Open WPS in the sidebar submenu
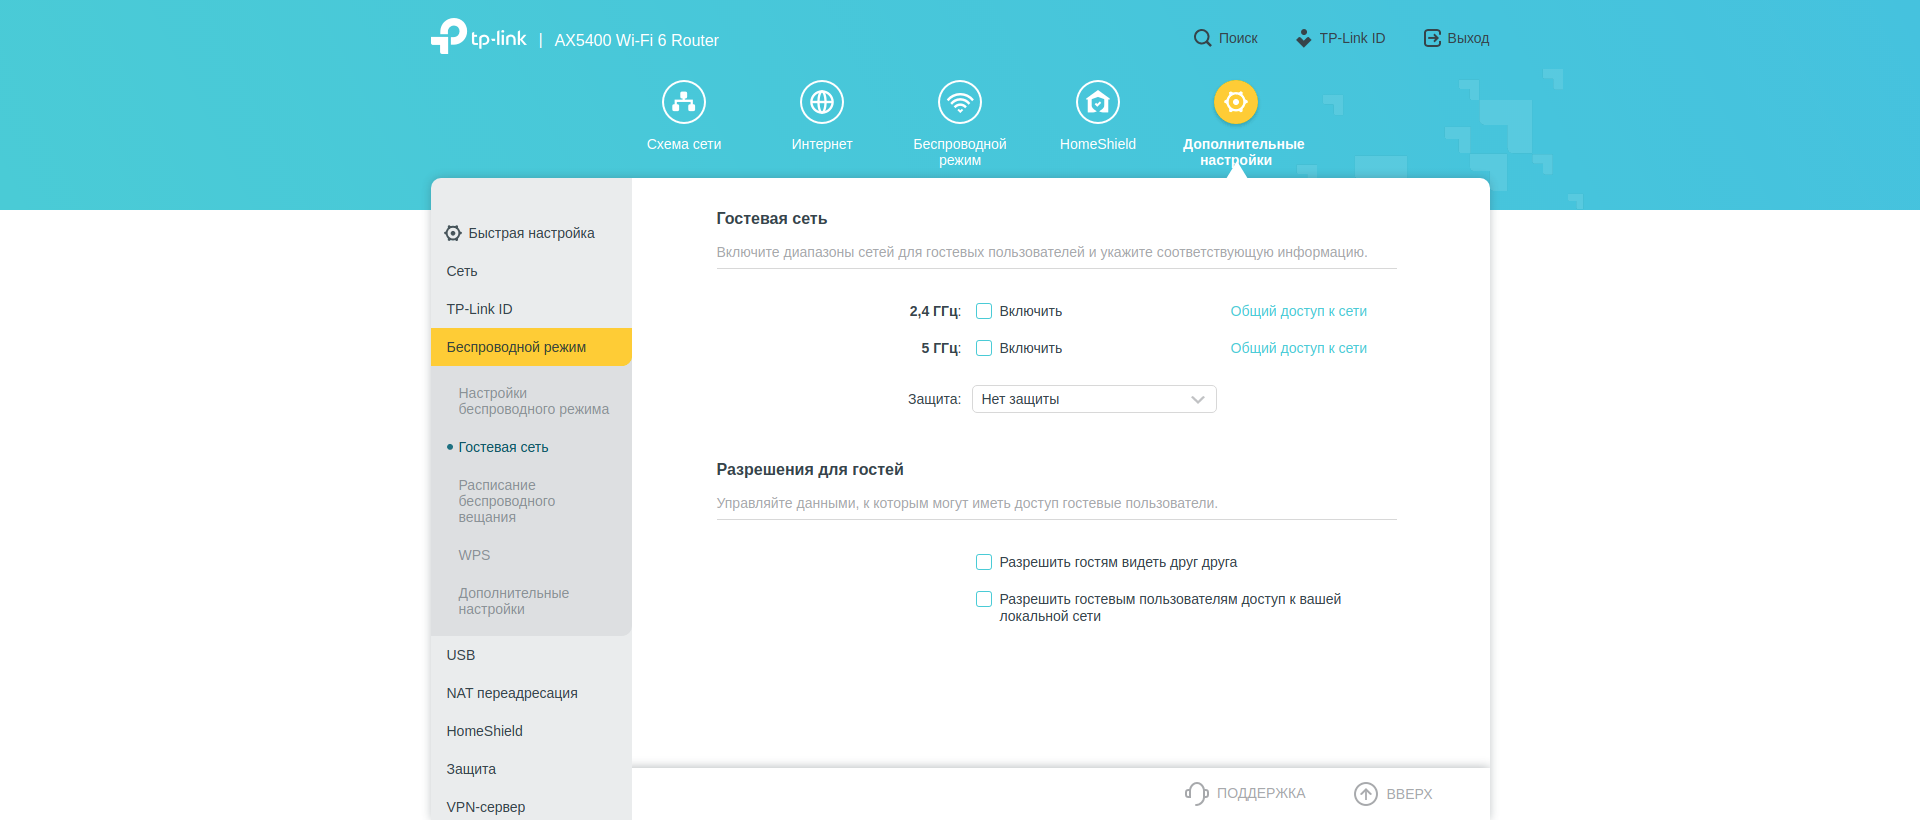This screenshot has width=1920, height=820. (474, 555)
